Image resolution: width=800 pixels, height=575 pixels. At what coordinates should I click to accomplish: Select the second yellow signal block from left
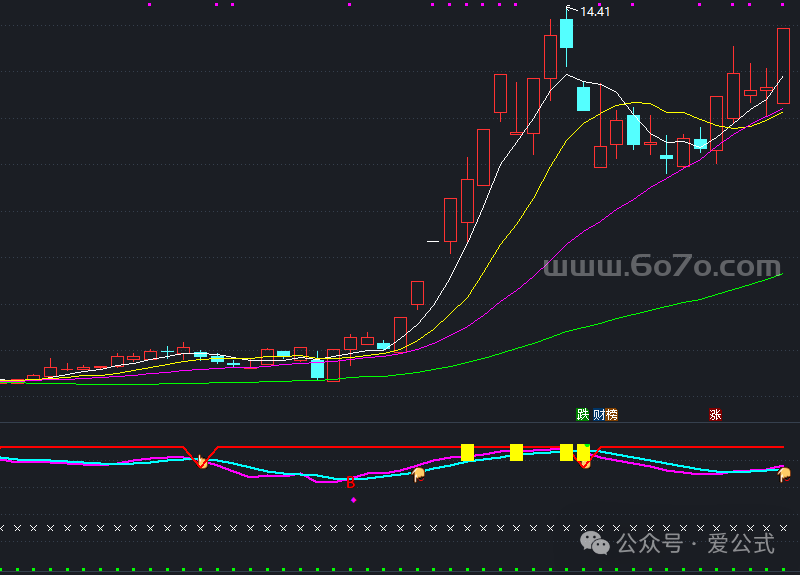pos(516,452)
